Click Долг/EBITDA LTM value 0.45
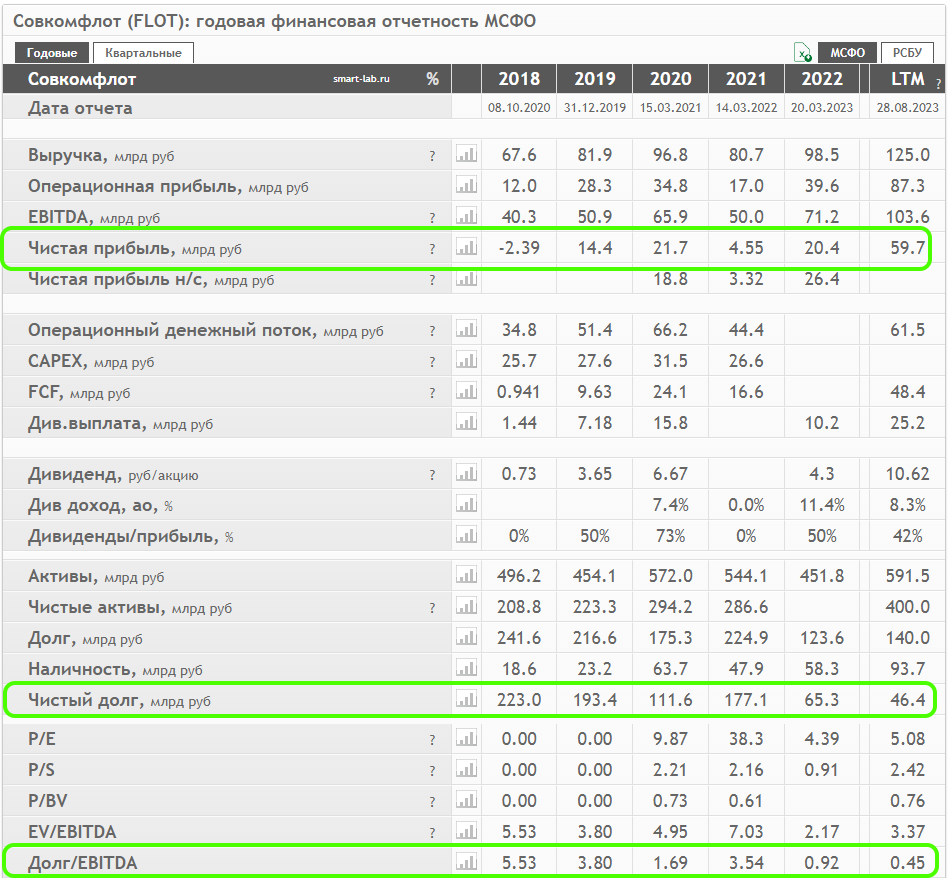948x878 pixels. pyautogui.click(x=907, y=862)
